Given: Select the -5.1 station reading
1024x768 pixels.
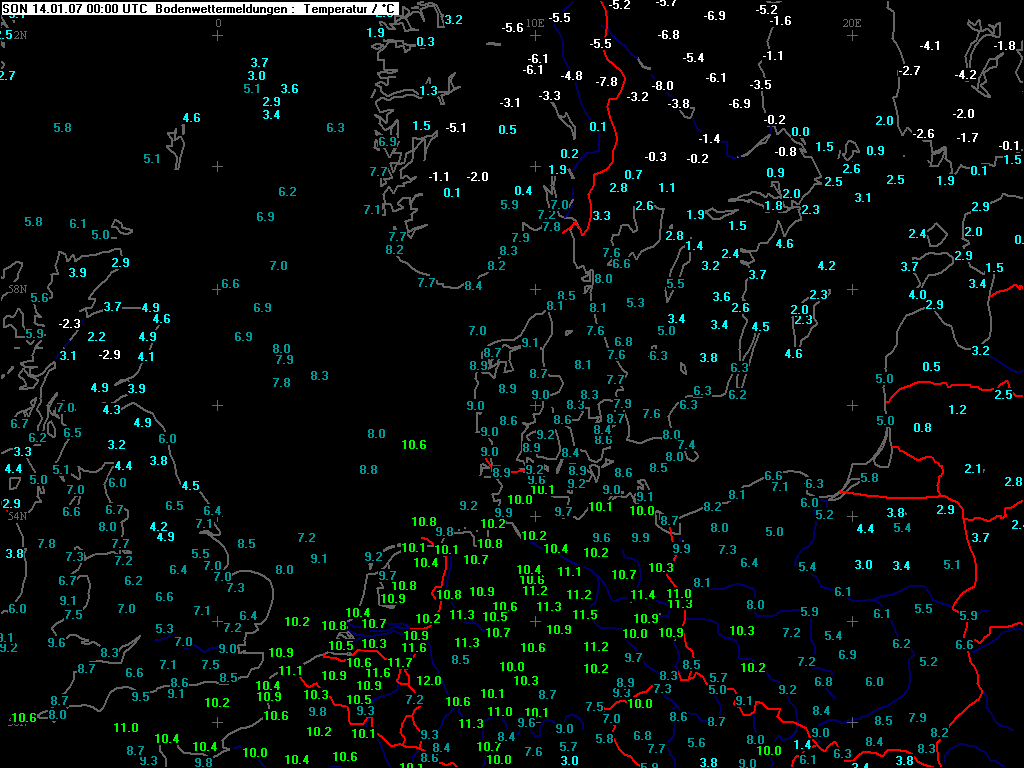Looking at the screenshot, I should (456, 128).
